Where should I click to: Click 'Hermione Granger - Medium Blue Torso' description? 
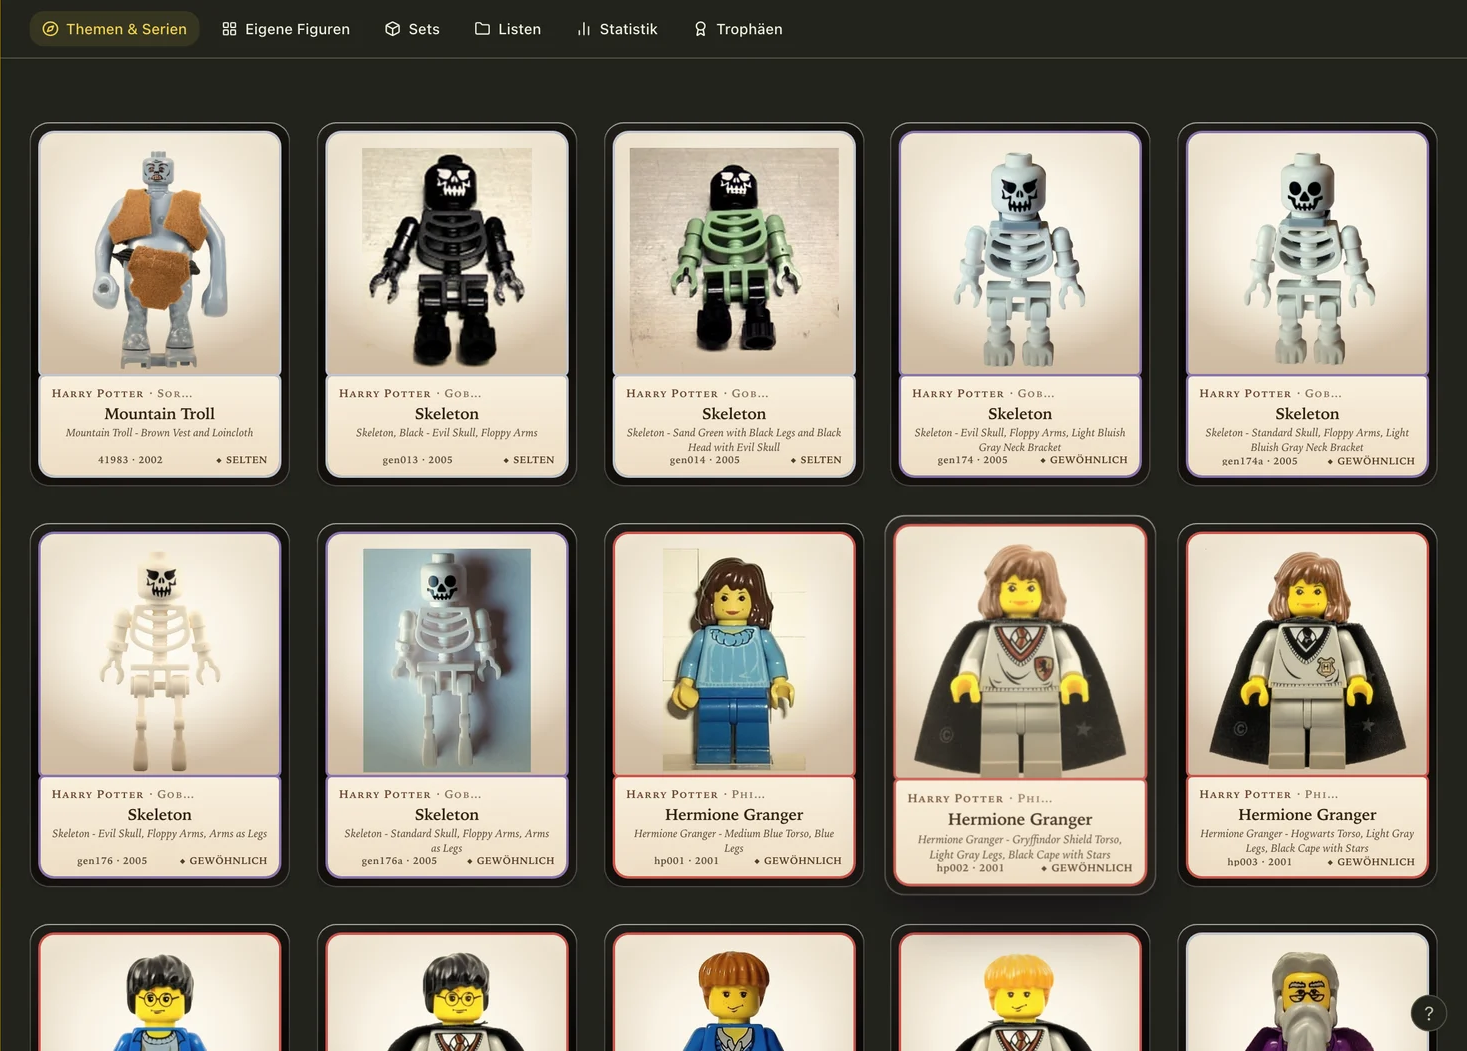point(734,840)
